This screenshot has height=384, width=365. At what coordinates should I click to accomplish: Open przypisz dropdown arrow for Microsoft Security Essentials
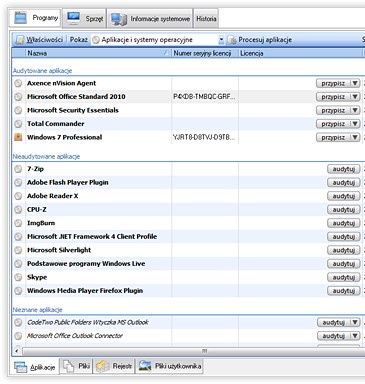pos(355,110)
